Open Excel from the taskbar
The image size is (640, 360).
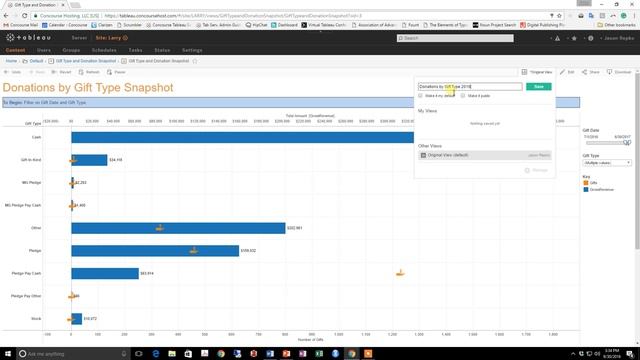pyautogui.click(x=319, y=353)
